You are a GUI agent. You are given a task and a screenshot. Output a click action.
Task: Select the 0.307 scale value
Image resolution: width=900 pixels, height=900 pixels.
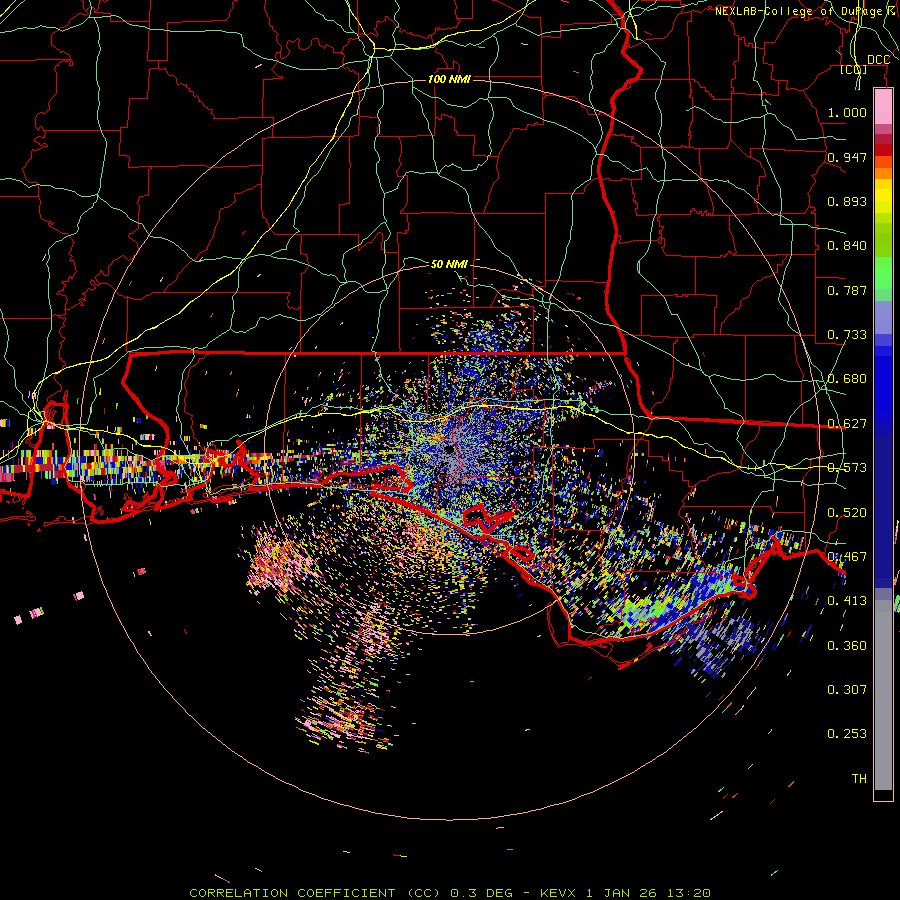(x=847, y=689)
